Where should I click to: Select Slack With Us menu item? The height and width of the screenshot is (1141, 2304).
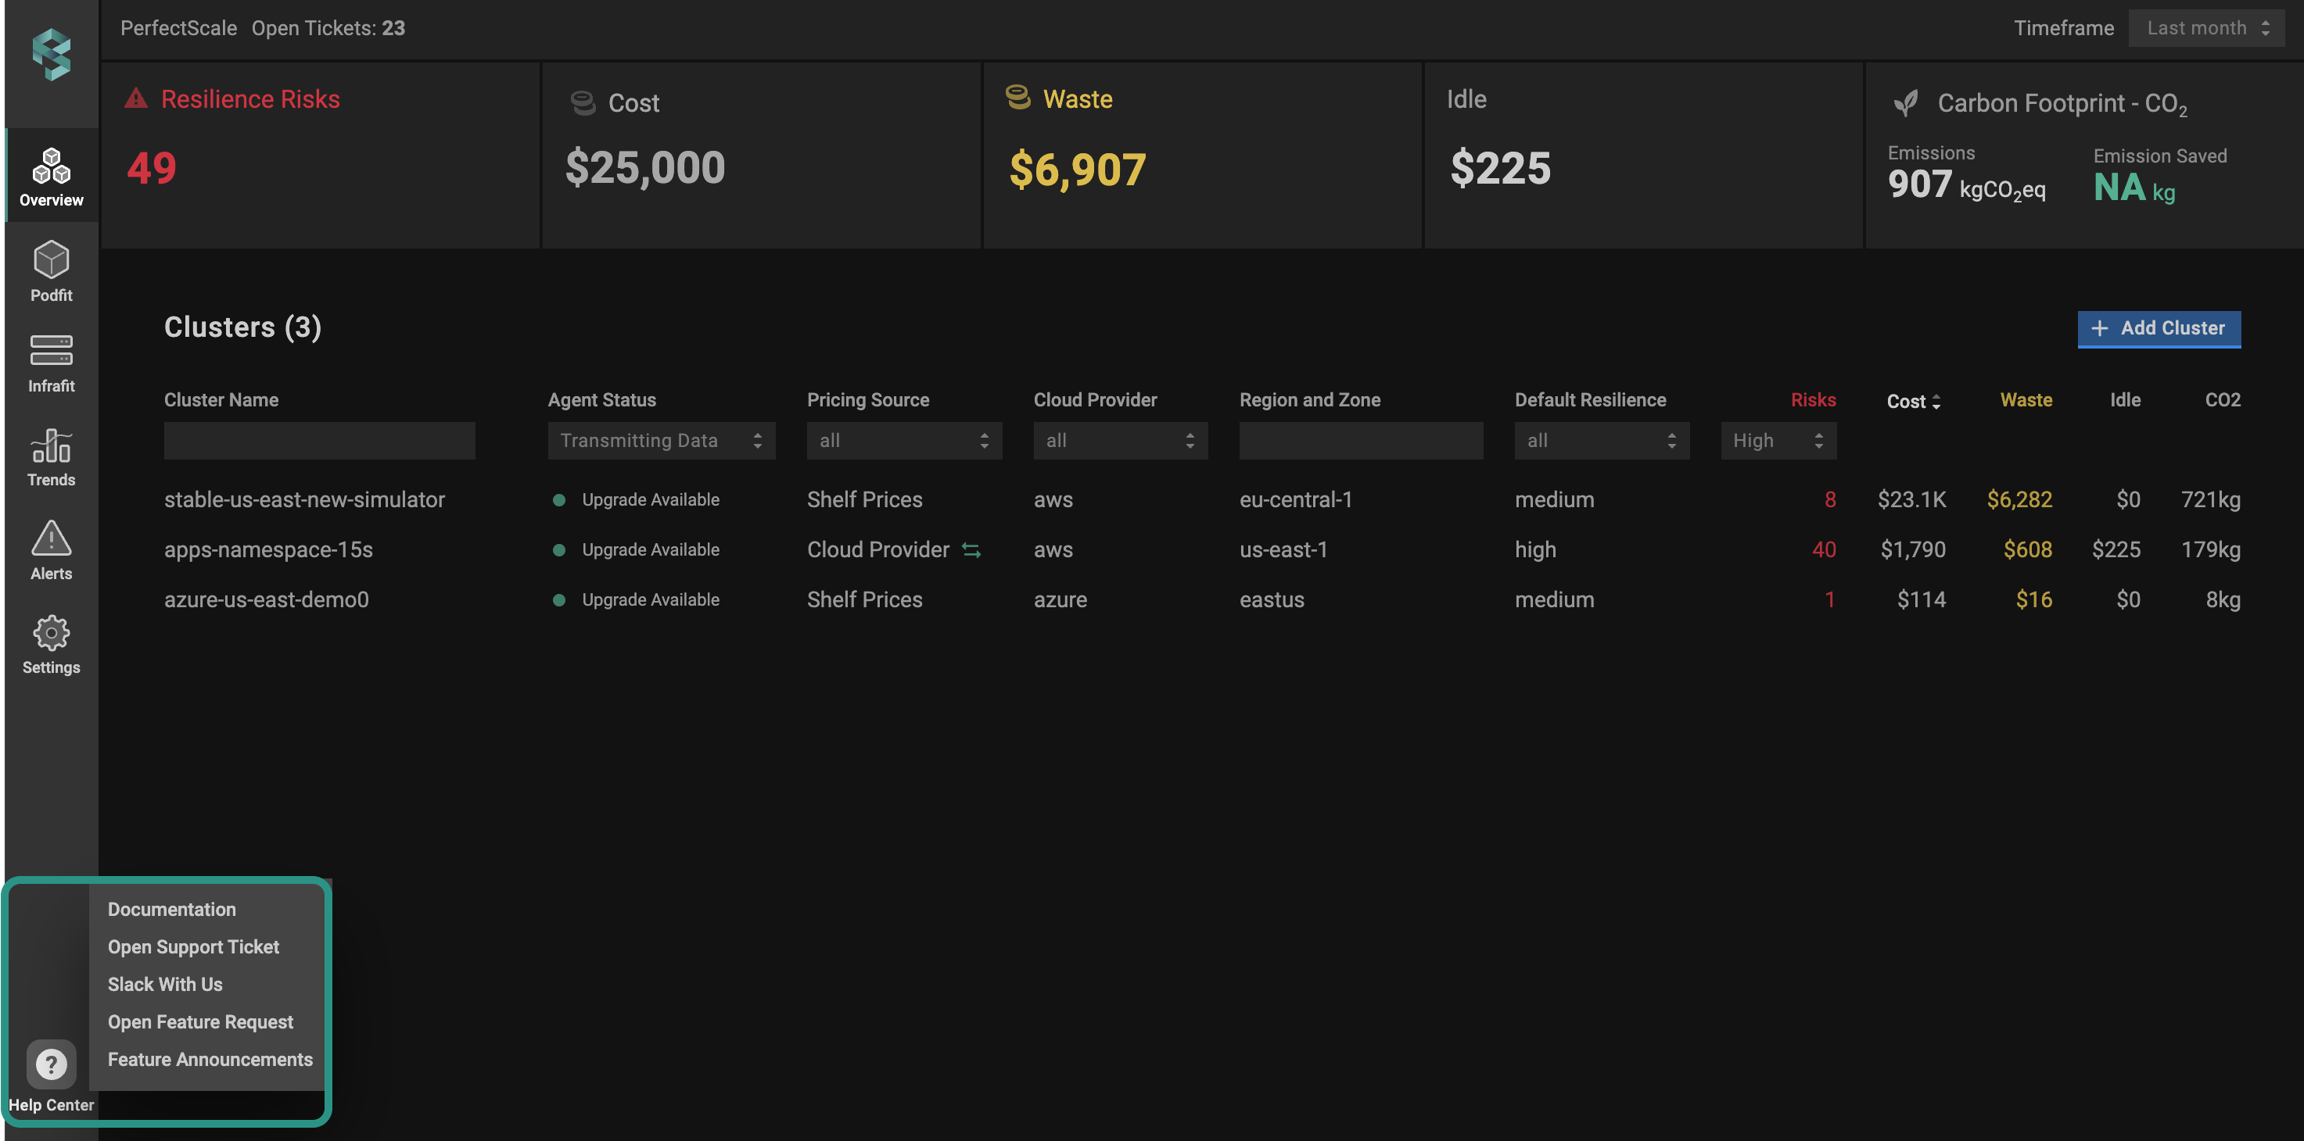165,984
